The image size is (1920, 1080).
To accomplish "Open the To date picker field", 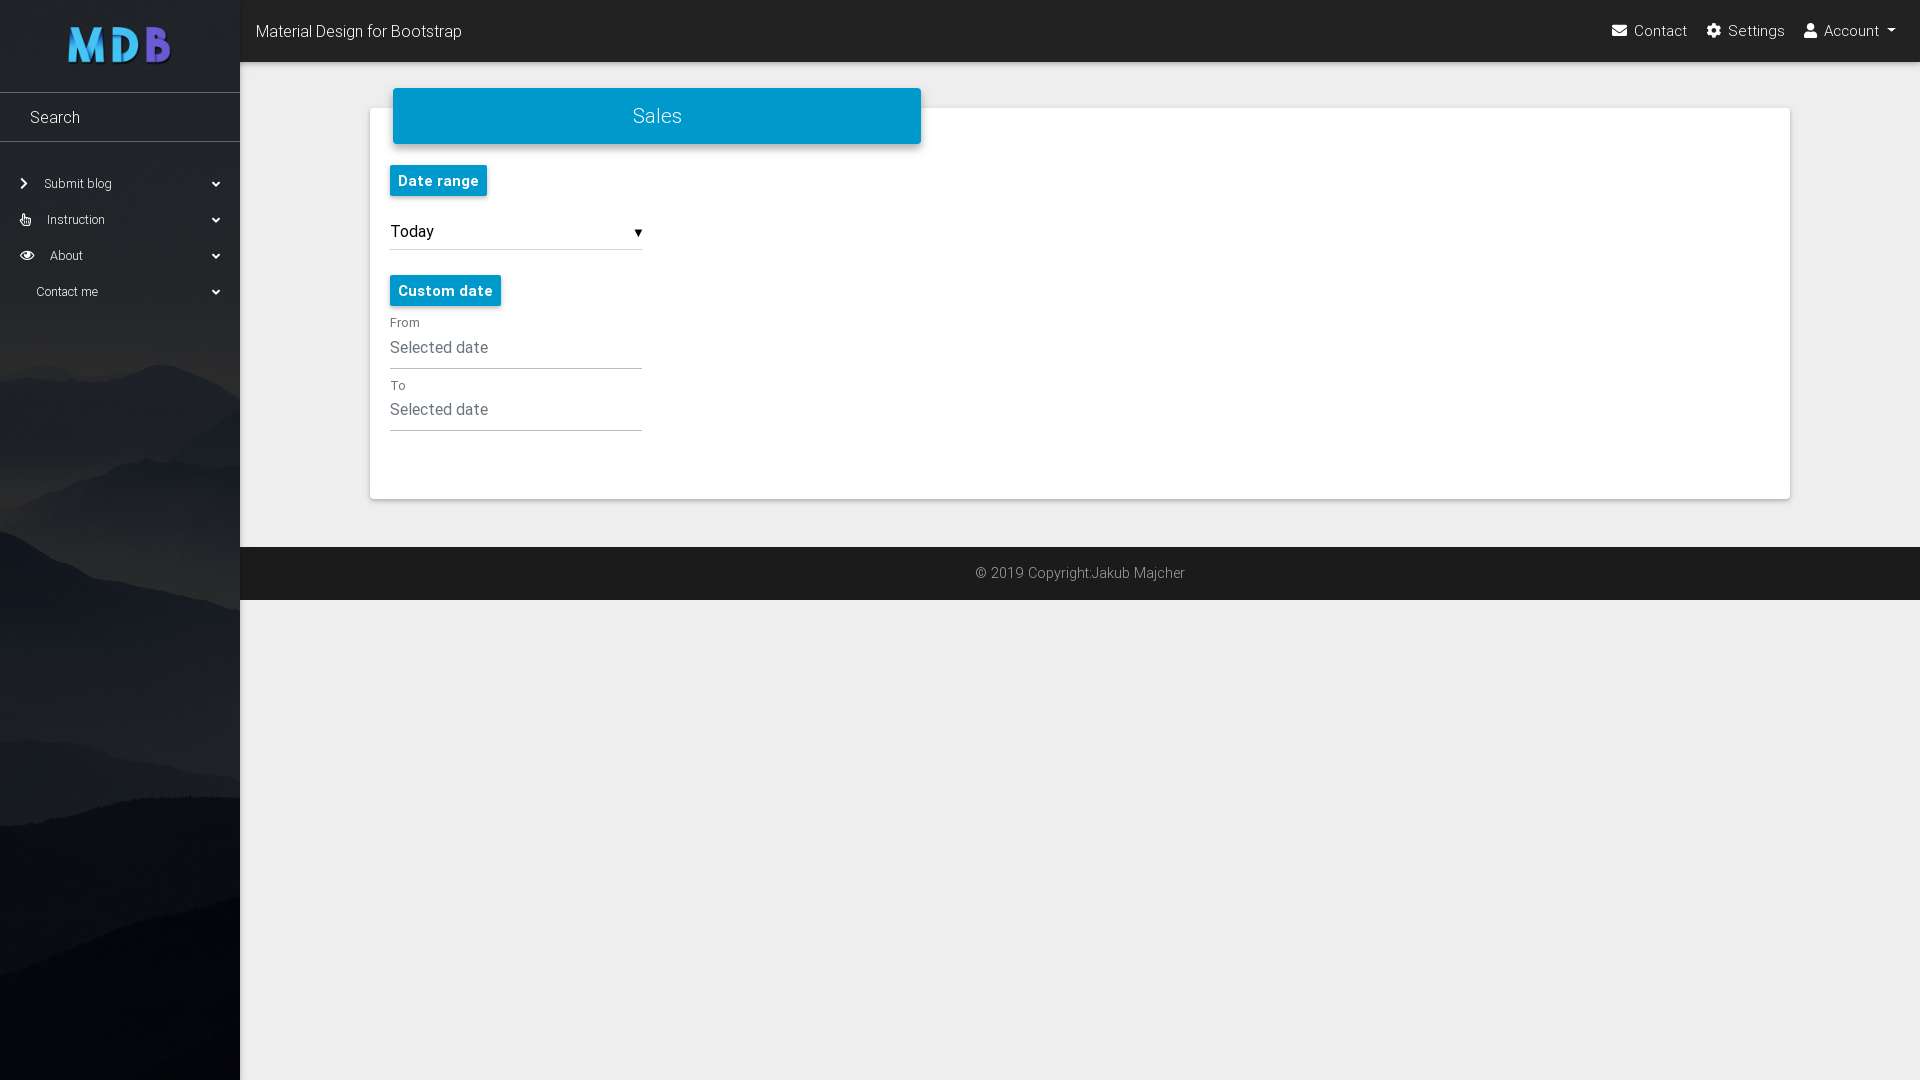I will [x=516, y=410].
